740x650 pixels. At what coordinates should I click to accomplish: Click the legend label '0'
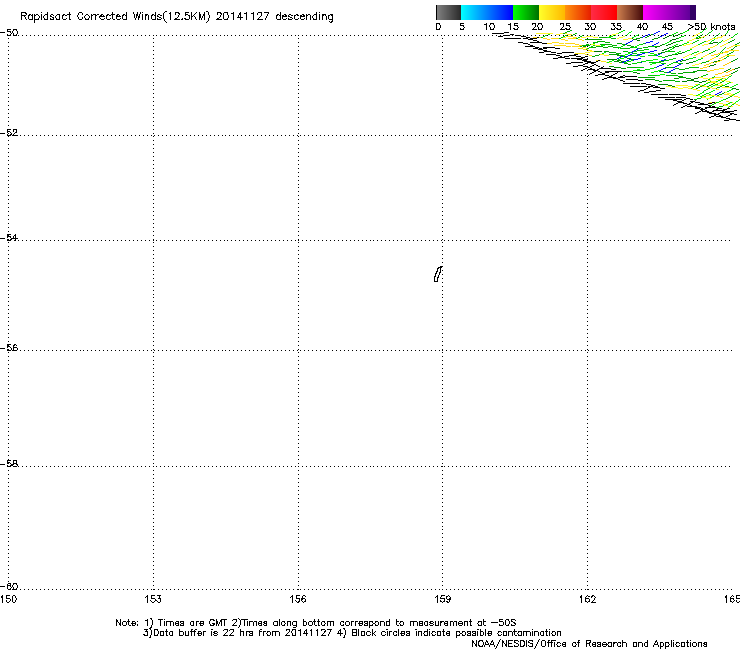tap(438, 27)
